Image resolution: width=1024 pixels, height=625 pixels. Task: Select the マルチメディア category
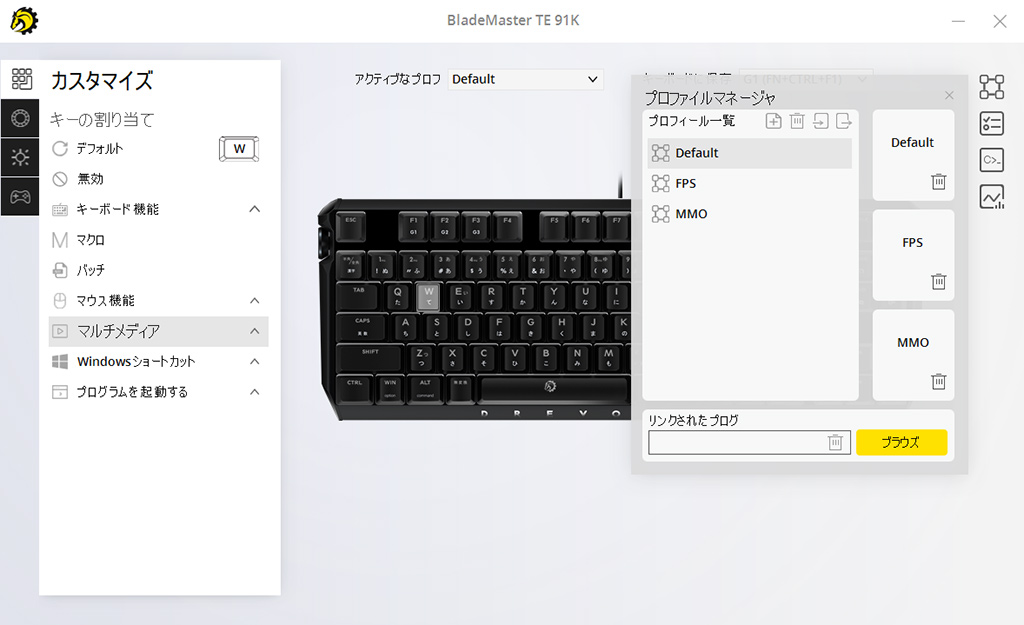pyautogui.click(x=159, y=331)
